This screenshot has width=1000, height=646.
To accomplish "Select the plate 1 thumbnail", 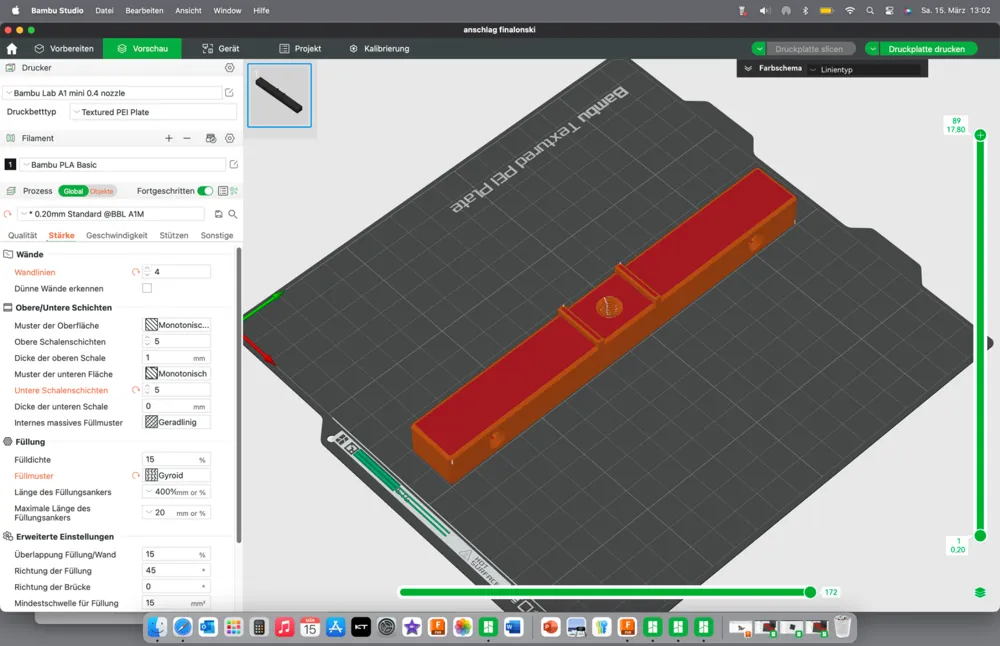I will (279, 95).
